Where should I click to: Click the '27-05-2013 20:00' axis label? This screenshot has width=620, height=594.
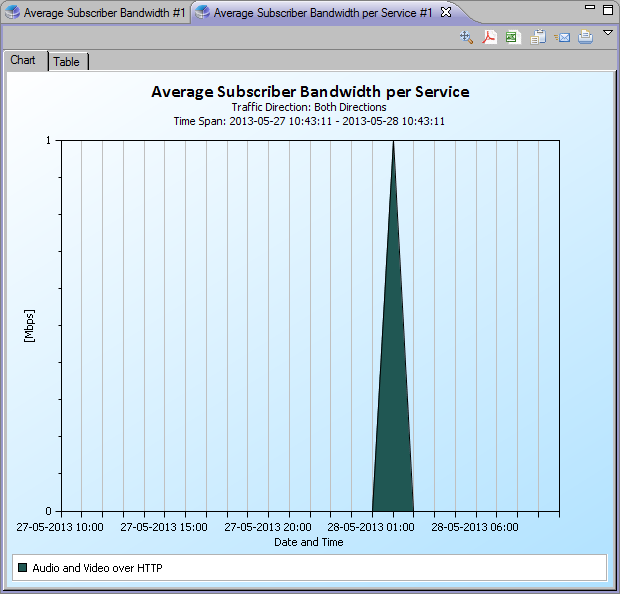(268, 527)
